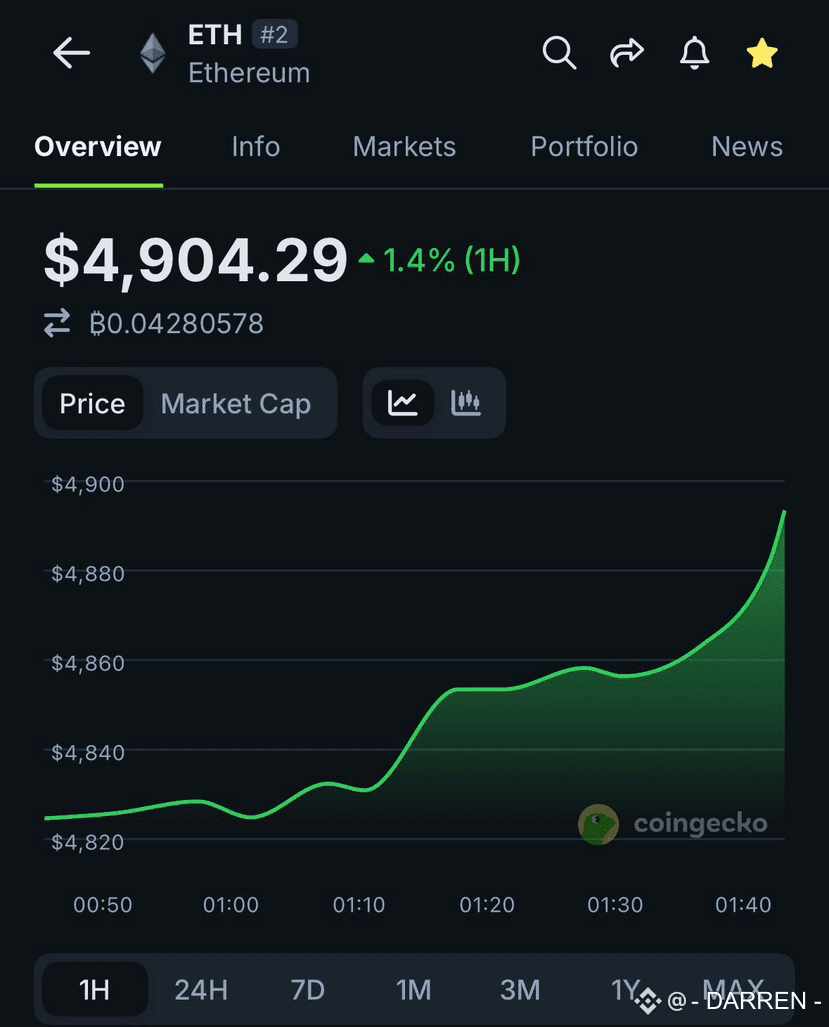Open the Info tab
The height and width of the screenshot is (1027, 829).
click(x=256, y=147)
